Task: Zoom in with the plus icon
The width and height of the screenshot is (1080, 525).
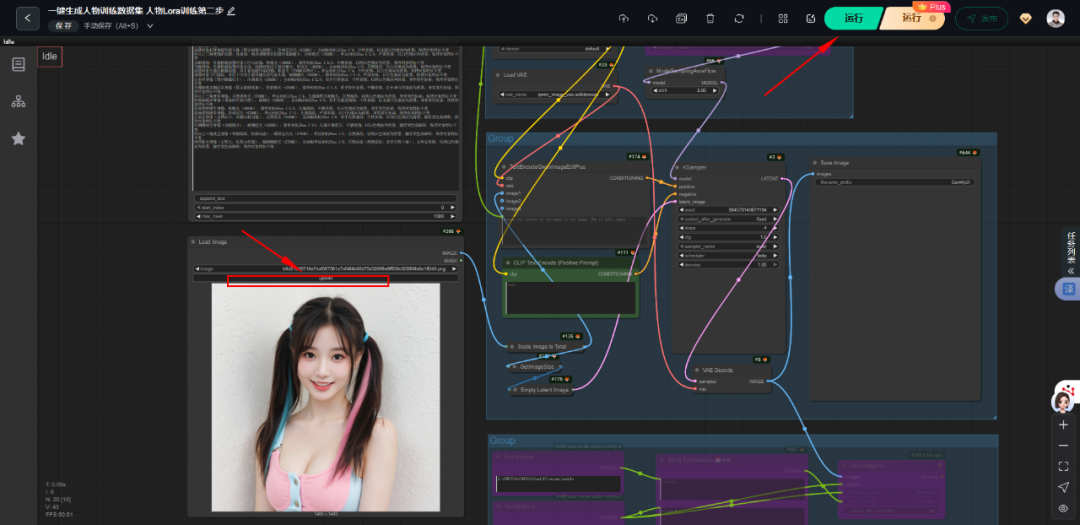Action: 1063,425
